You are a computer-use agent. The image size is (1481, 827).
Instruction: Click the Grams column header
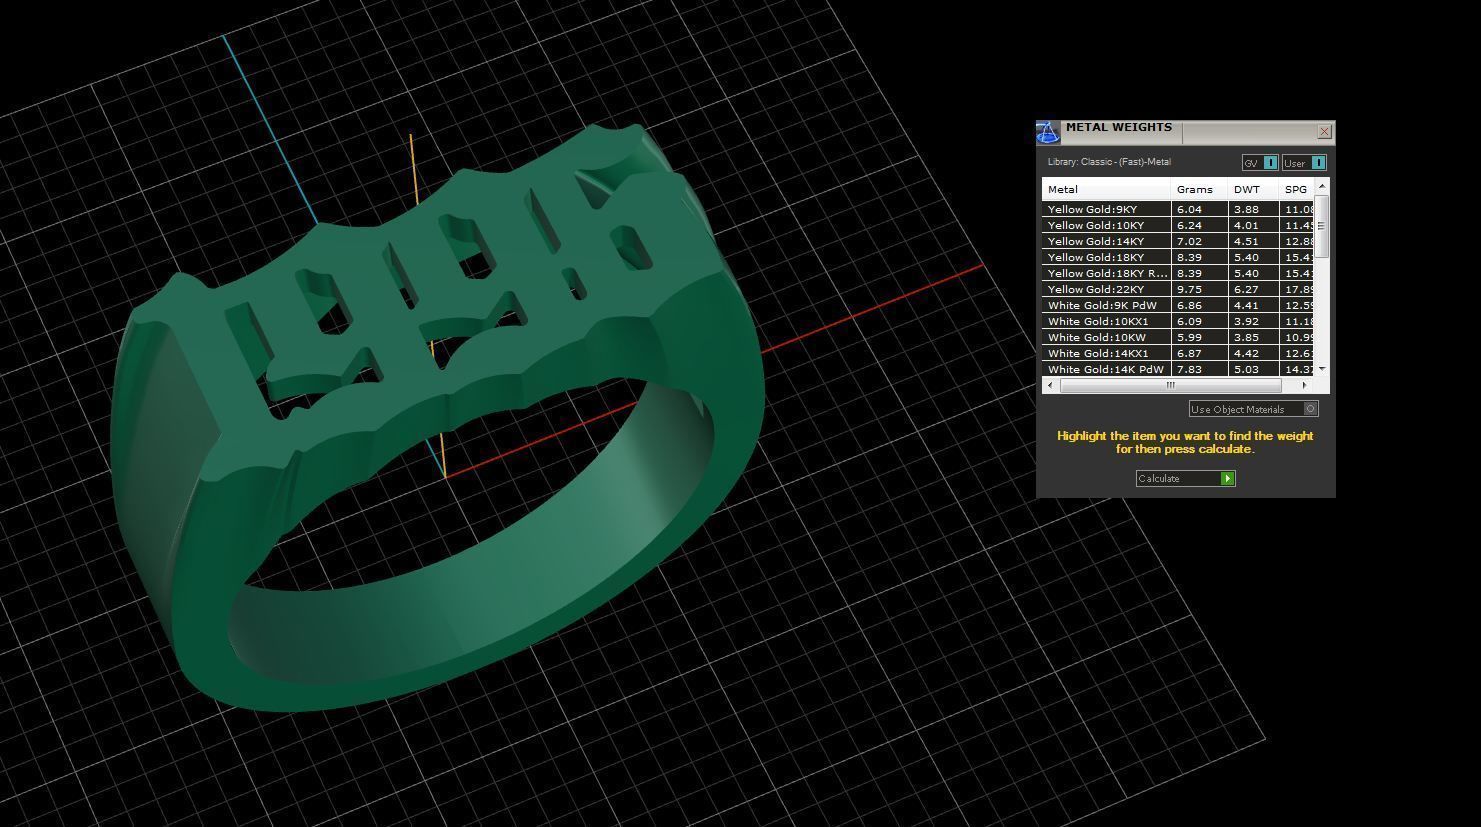(x=1199, y=189)
